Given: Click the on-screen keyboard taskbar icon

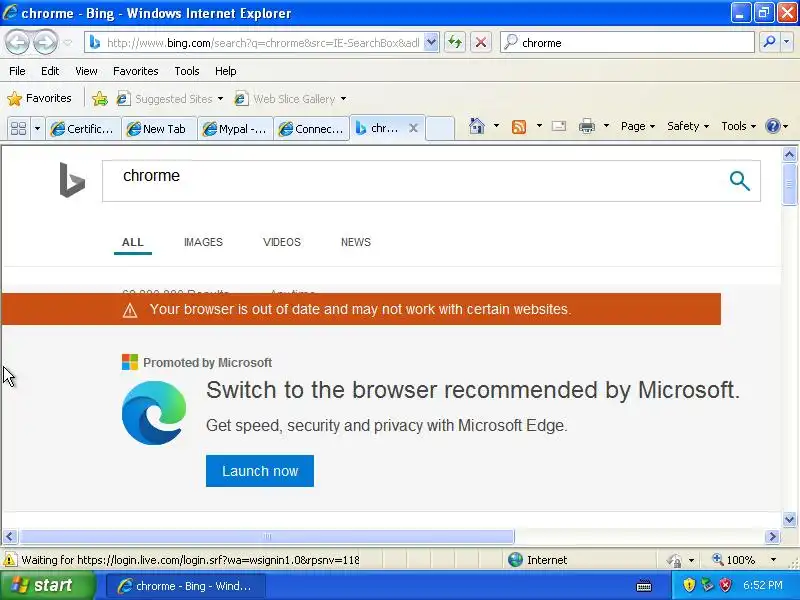Looking at the screenshot, I should tap(644, 586).
